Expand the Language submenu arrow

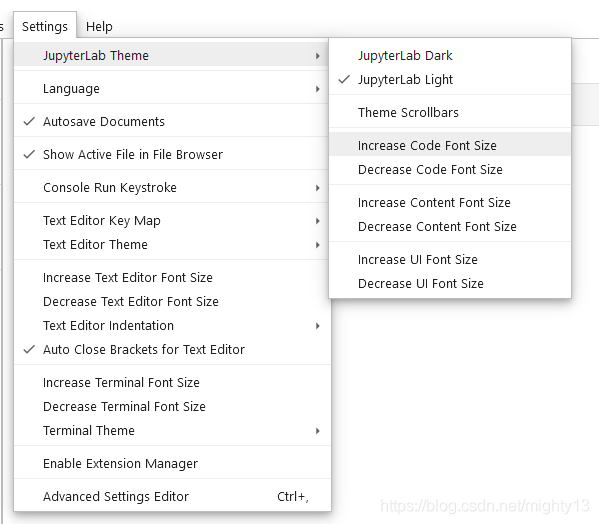coord(317,89)
